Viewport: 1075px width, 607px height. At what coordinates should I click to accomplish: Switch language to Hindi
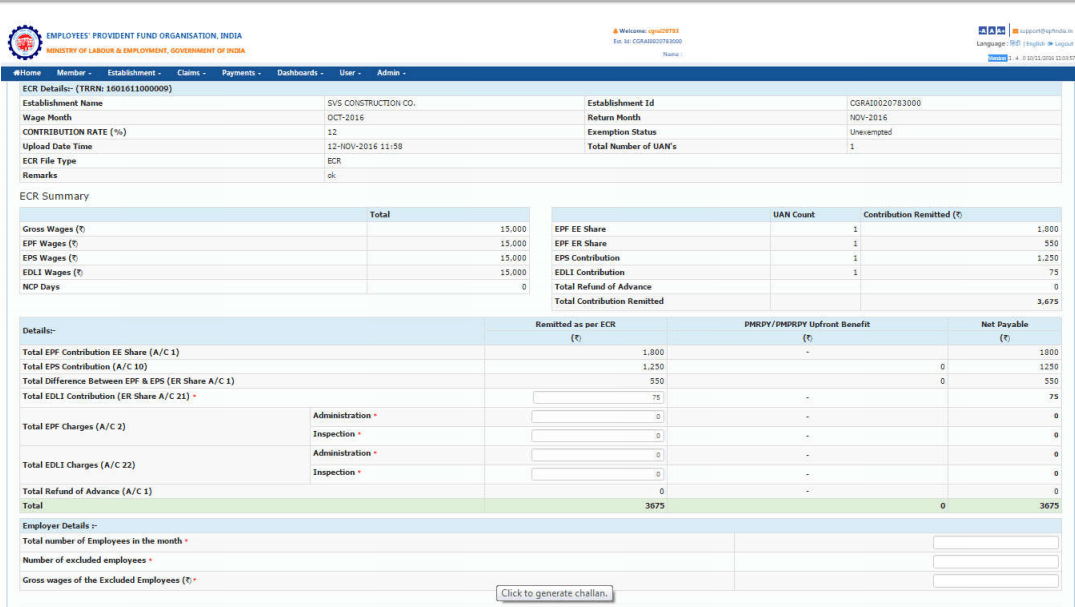tap(1015, 43)
